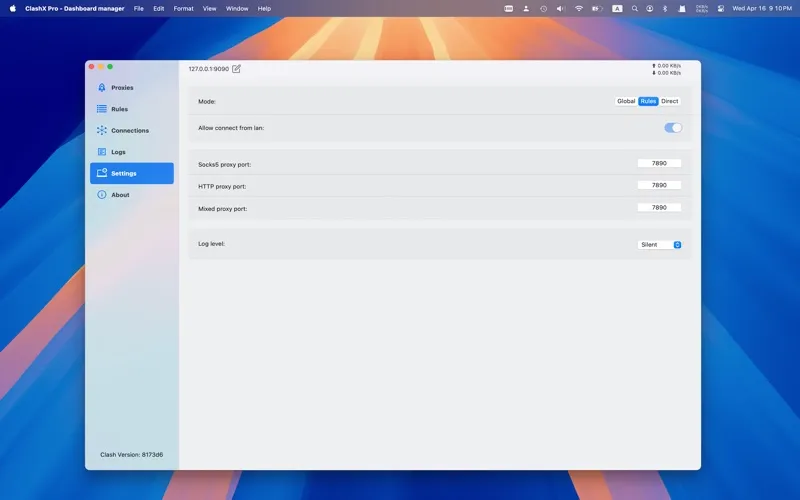
Task: Select the Rules mode segment
Action: [648, 101]
